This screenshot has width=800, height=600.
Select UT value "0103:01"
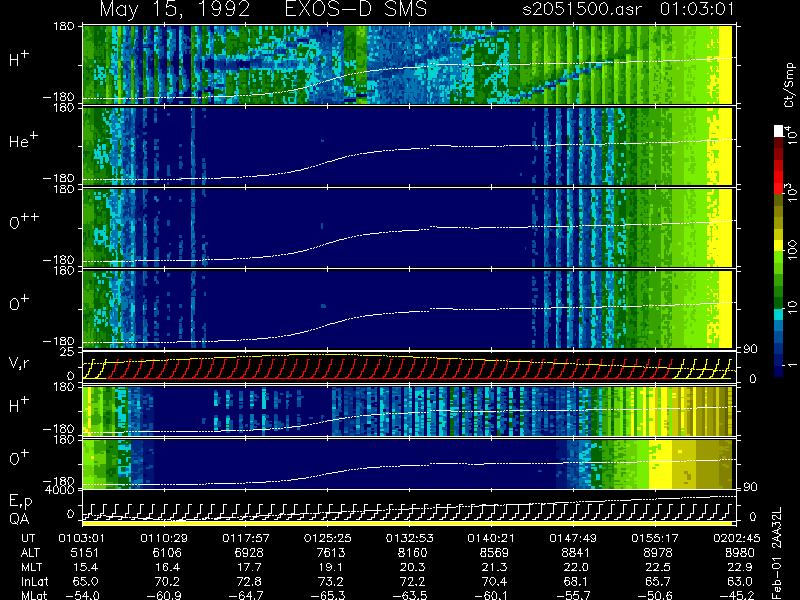(79, 538)
